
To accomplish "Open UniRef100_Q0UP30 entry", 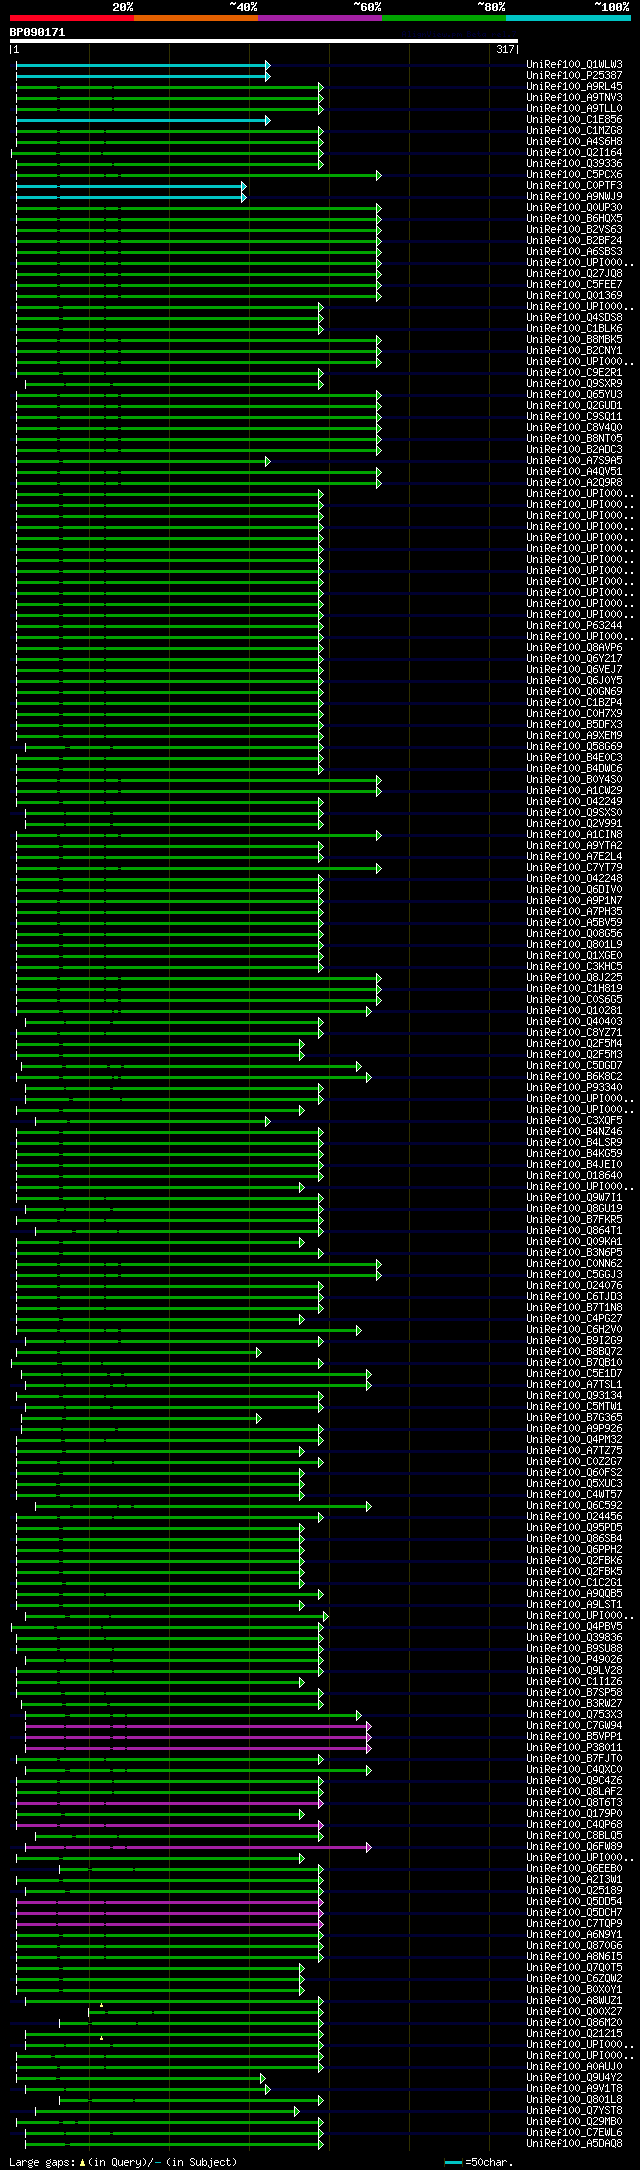I will point(574,208).
